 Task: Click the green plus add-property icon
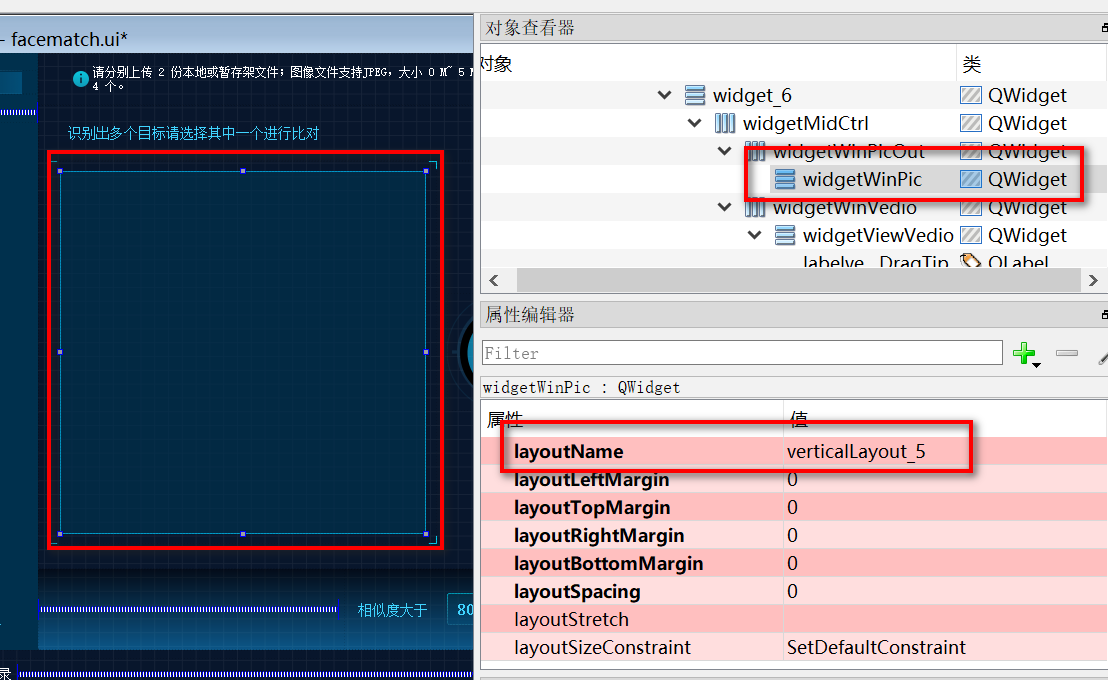1025,353
